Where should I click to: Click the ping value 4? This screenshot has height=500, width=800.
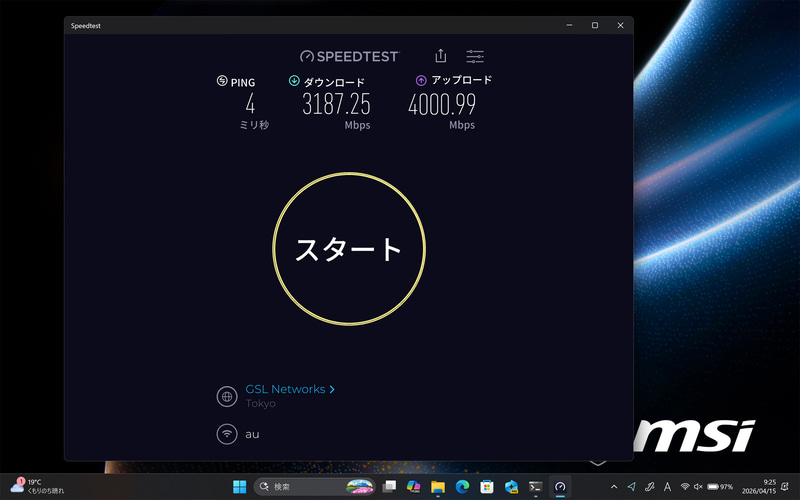[250, 104]
